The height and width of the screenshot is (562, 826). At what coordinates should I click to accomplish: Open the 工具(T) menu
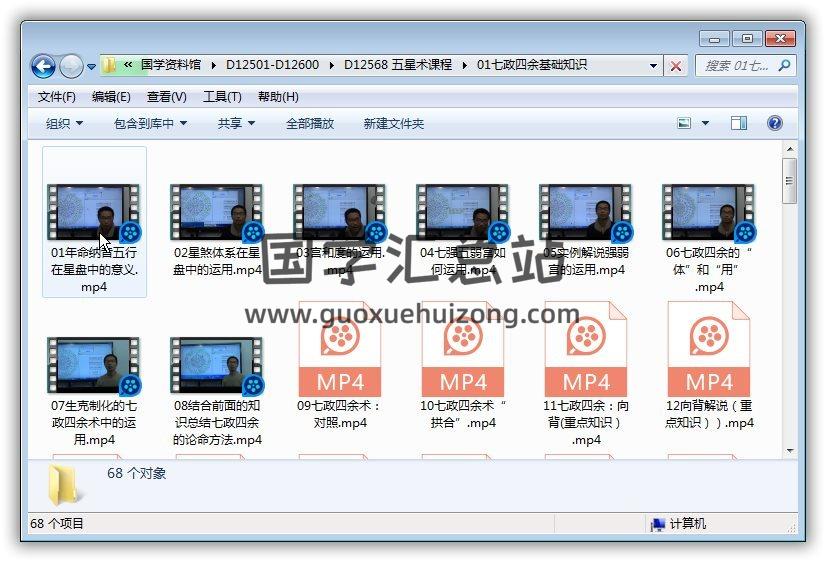click(222, 97)
